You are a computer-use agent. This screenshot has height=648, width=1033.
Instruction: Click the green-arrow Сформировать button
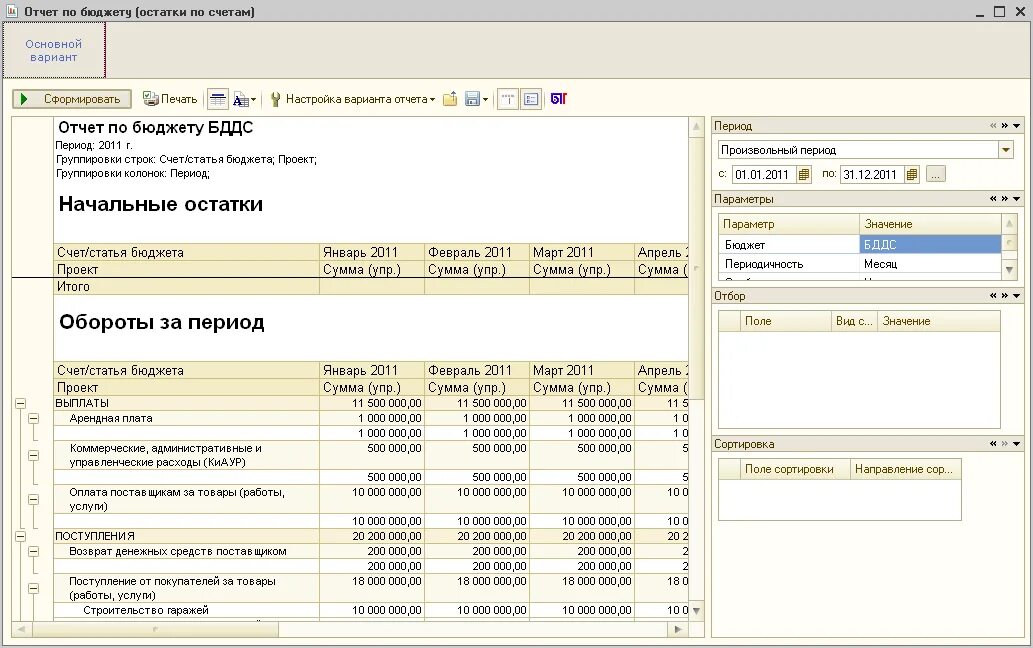[x=72, y=99]
